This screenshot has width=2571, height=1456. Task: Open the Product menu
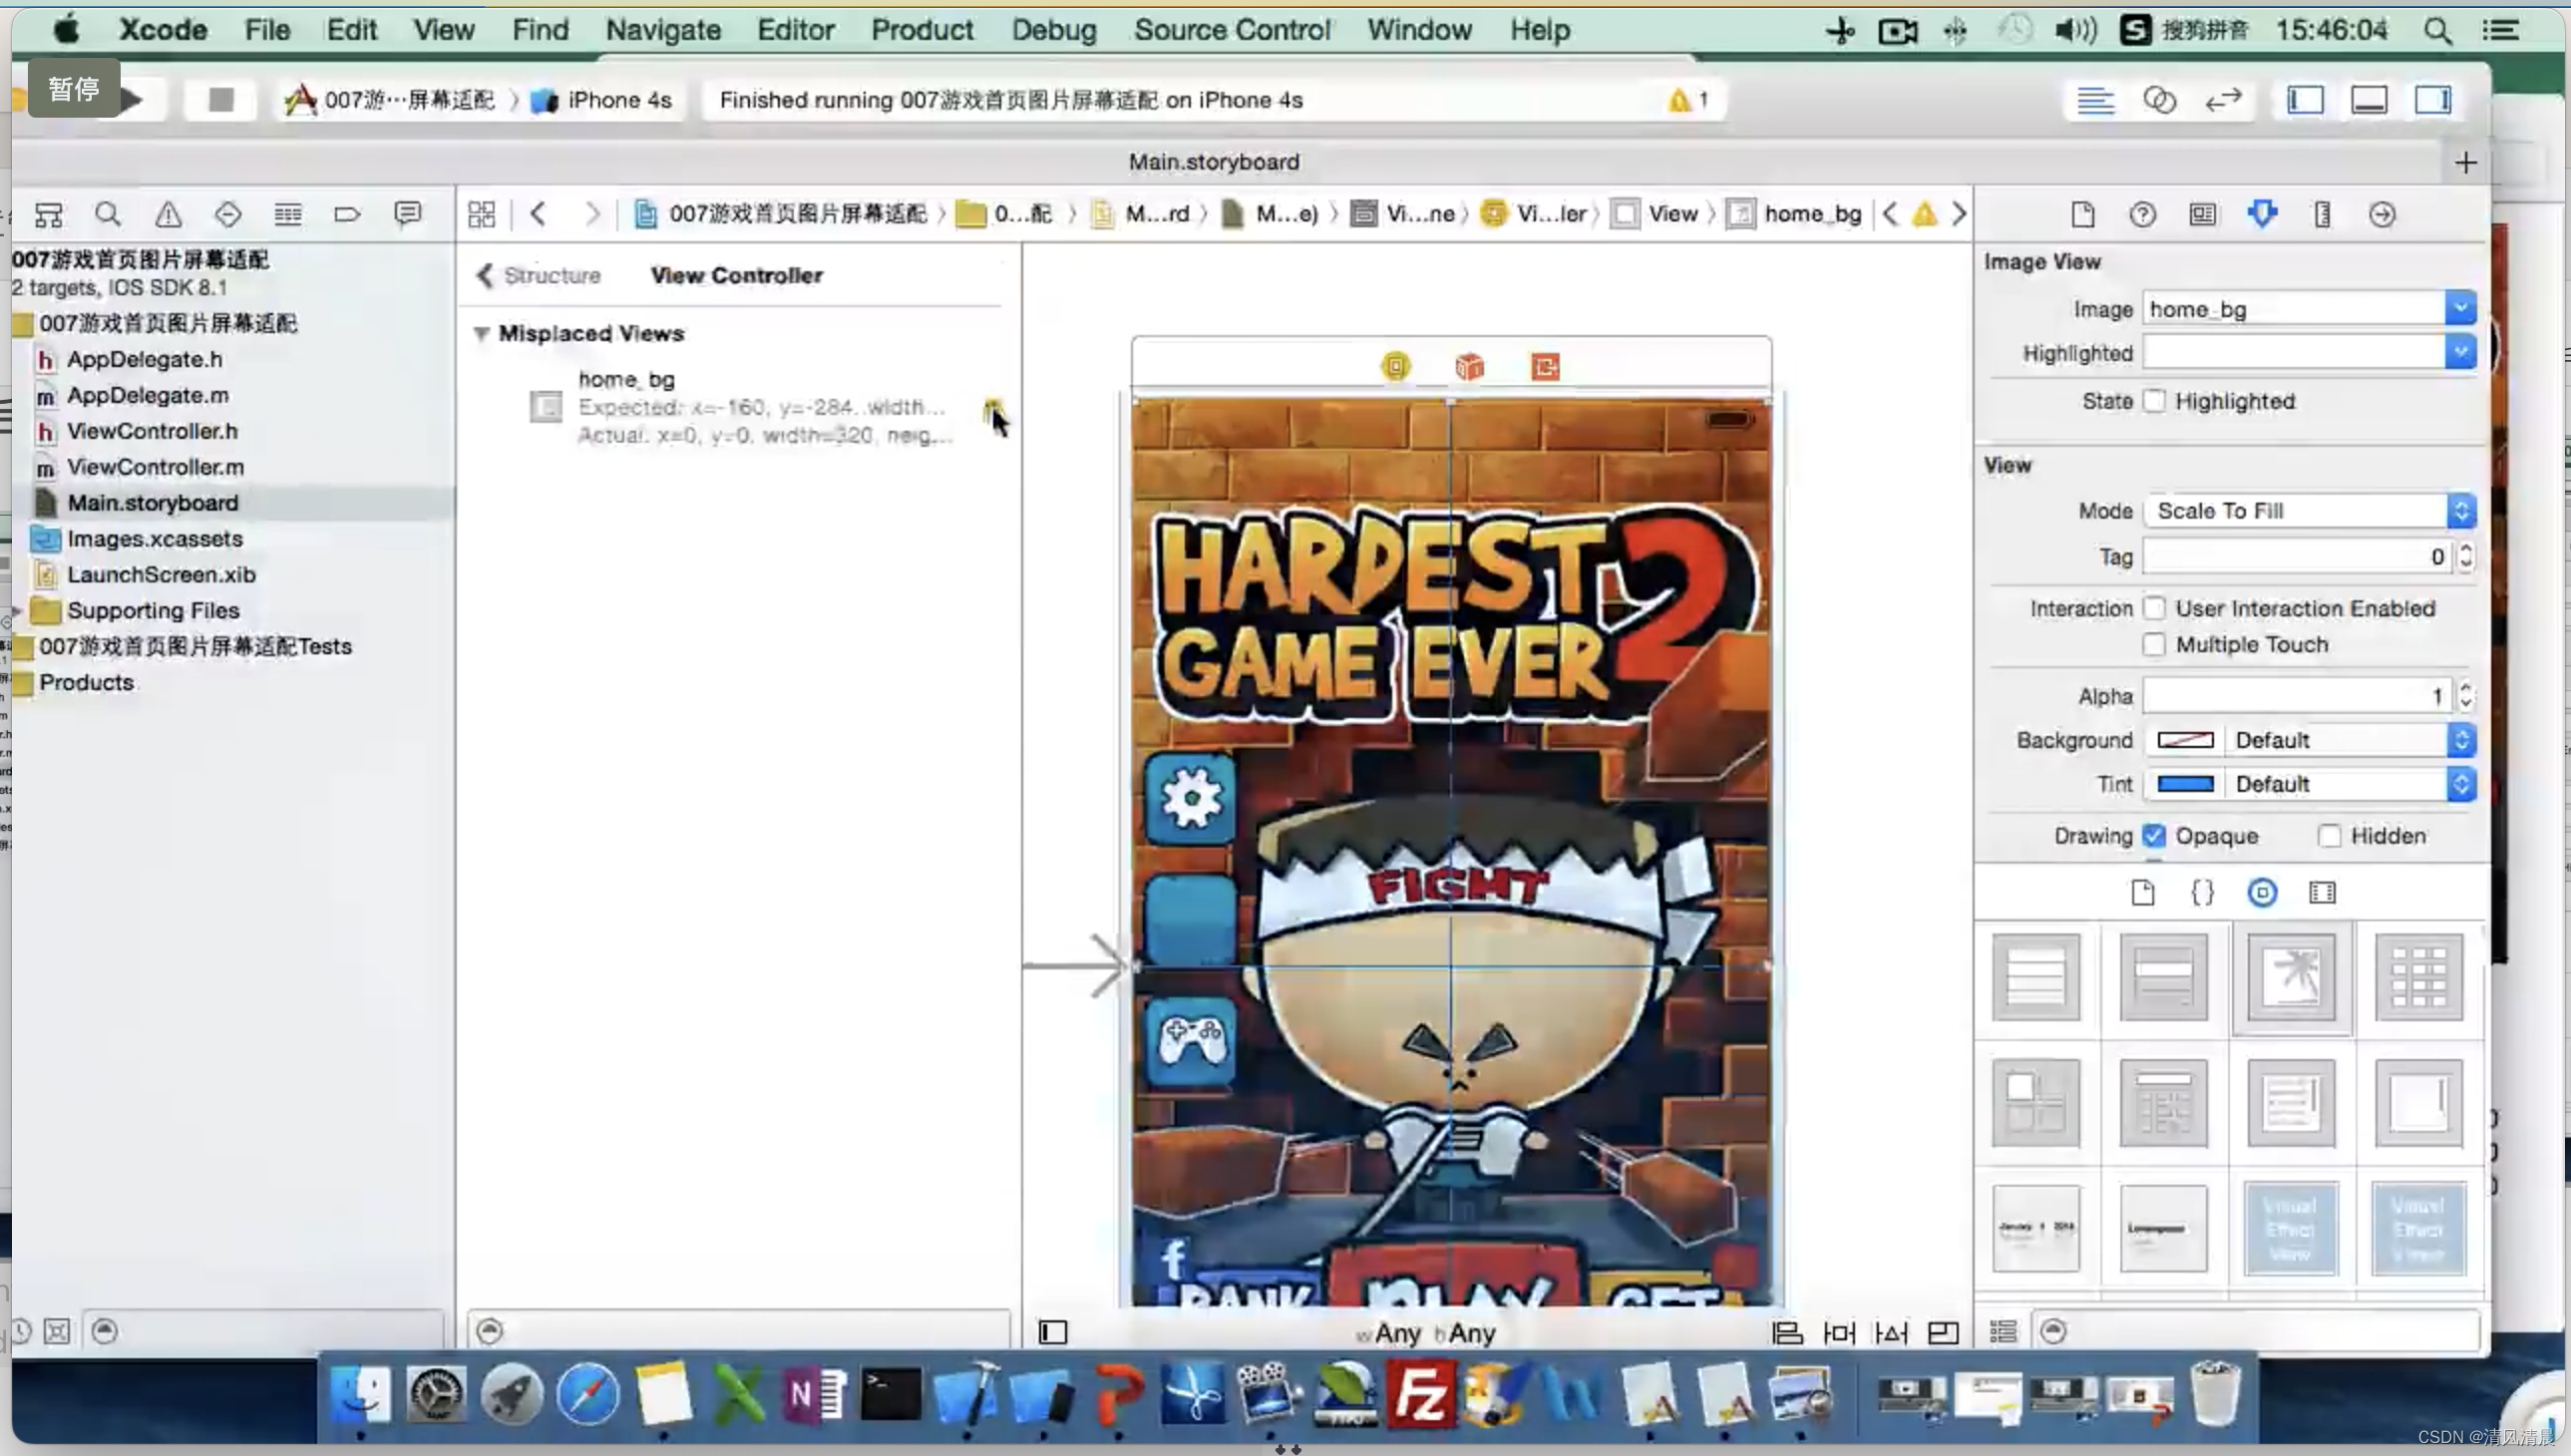pyautogui.click(x=921, y=30)
